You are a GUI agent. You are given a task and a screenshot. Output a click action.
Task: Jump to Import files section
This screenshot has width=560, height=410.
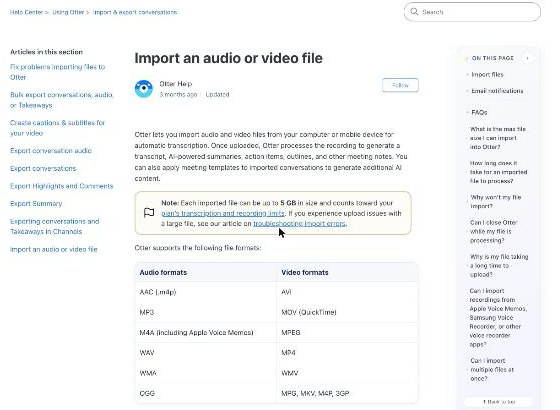487,75
